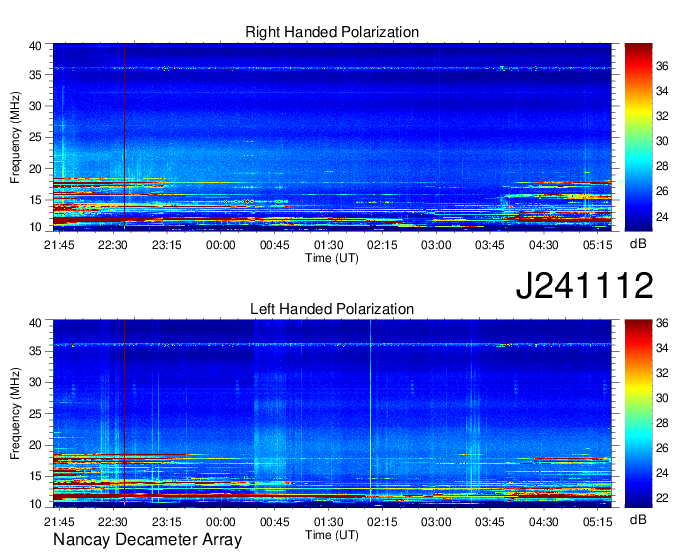Click the 01:30 tick under the Right Handed plot
Screen dimensions: 680x552
point(328,245)
